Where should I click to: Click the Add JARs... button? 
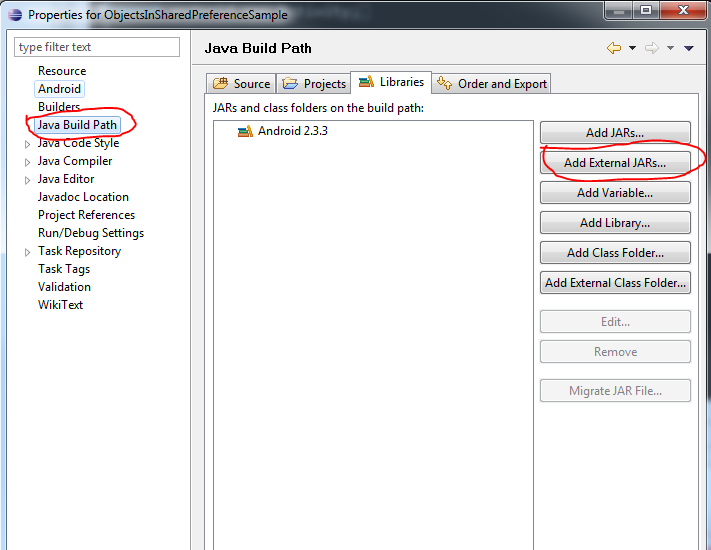[x=615, y=132]
